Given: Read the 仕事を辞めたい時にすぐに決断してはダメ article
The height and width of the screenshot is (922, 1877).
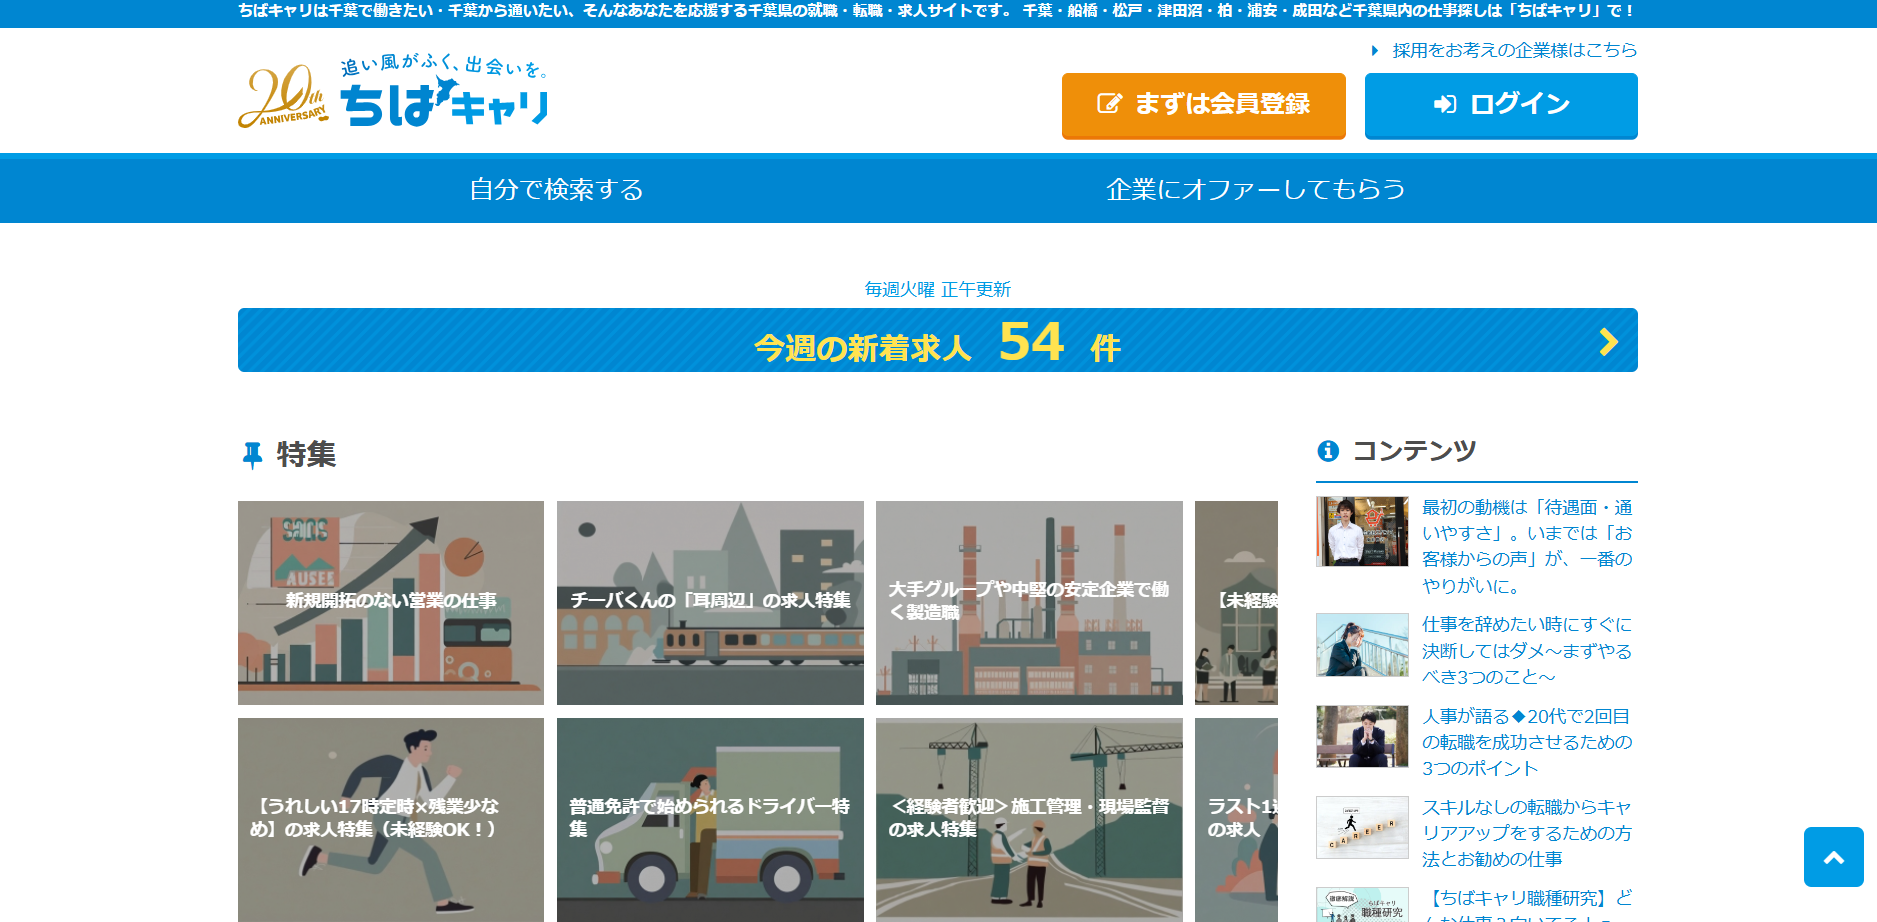Looking at the screenshot, I should (x=1526, y=650).
